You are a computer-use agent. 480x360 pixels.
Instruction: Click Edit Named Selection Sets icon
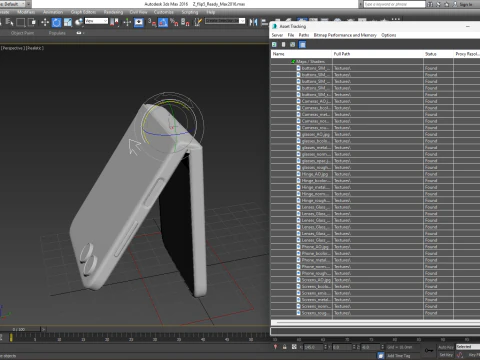tap(198, 22)
